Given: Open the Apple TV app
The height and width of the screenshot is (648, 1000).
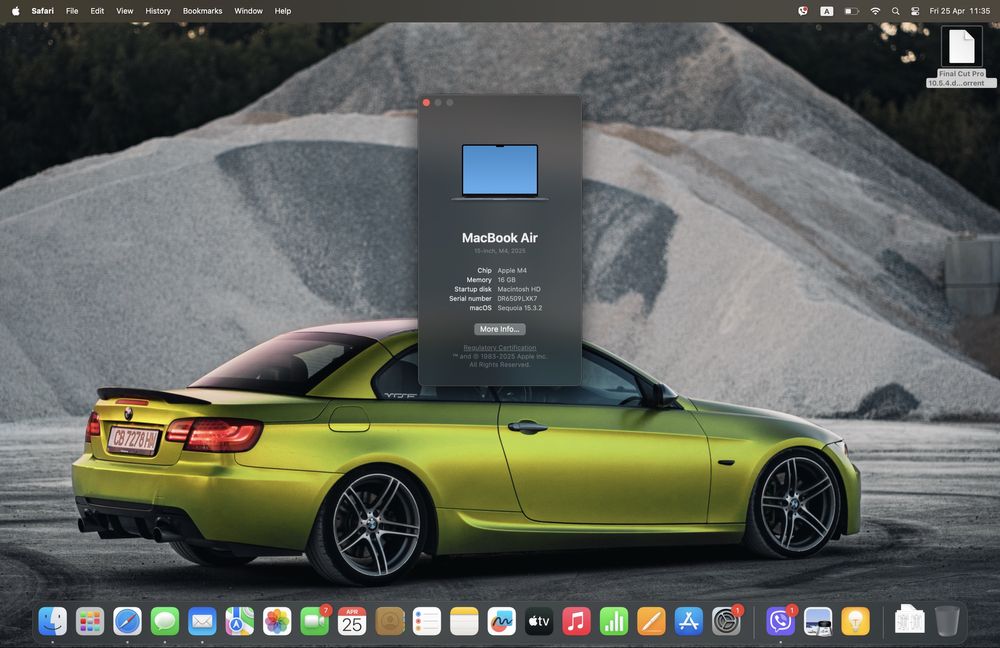Looking at the screenshot, I should 539,621.
